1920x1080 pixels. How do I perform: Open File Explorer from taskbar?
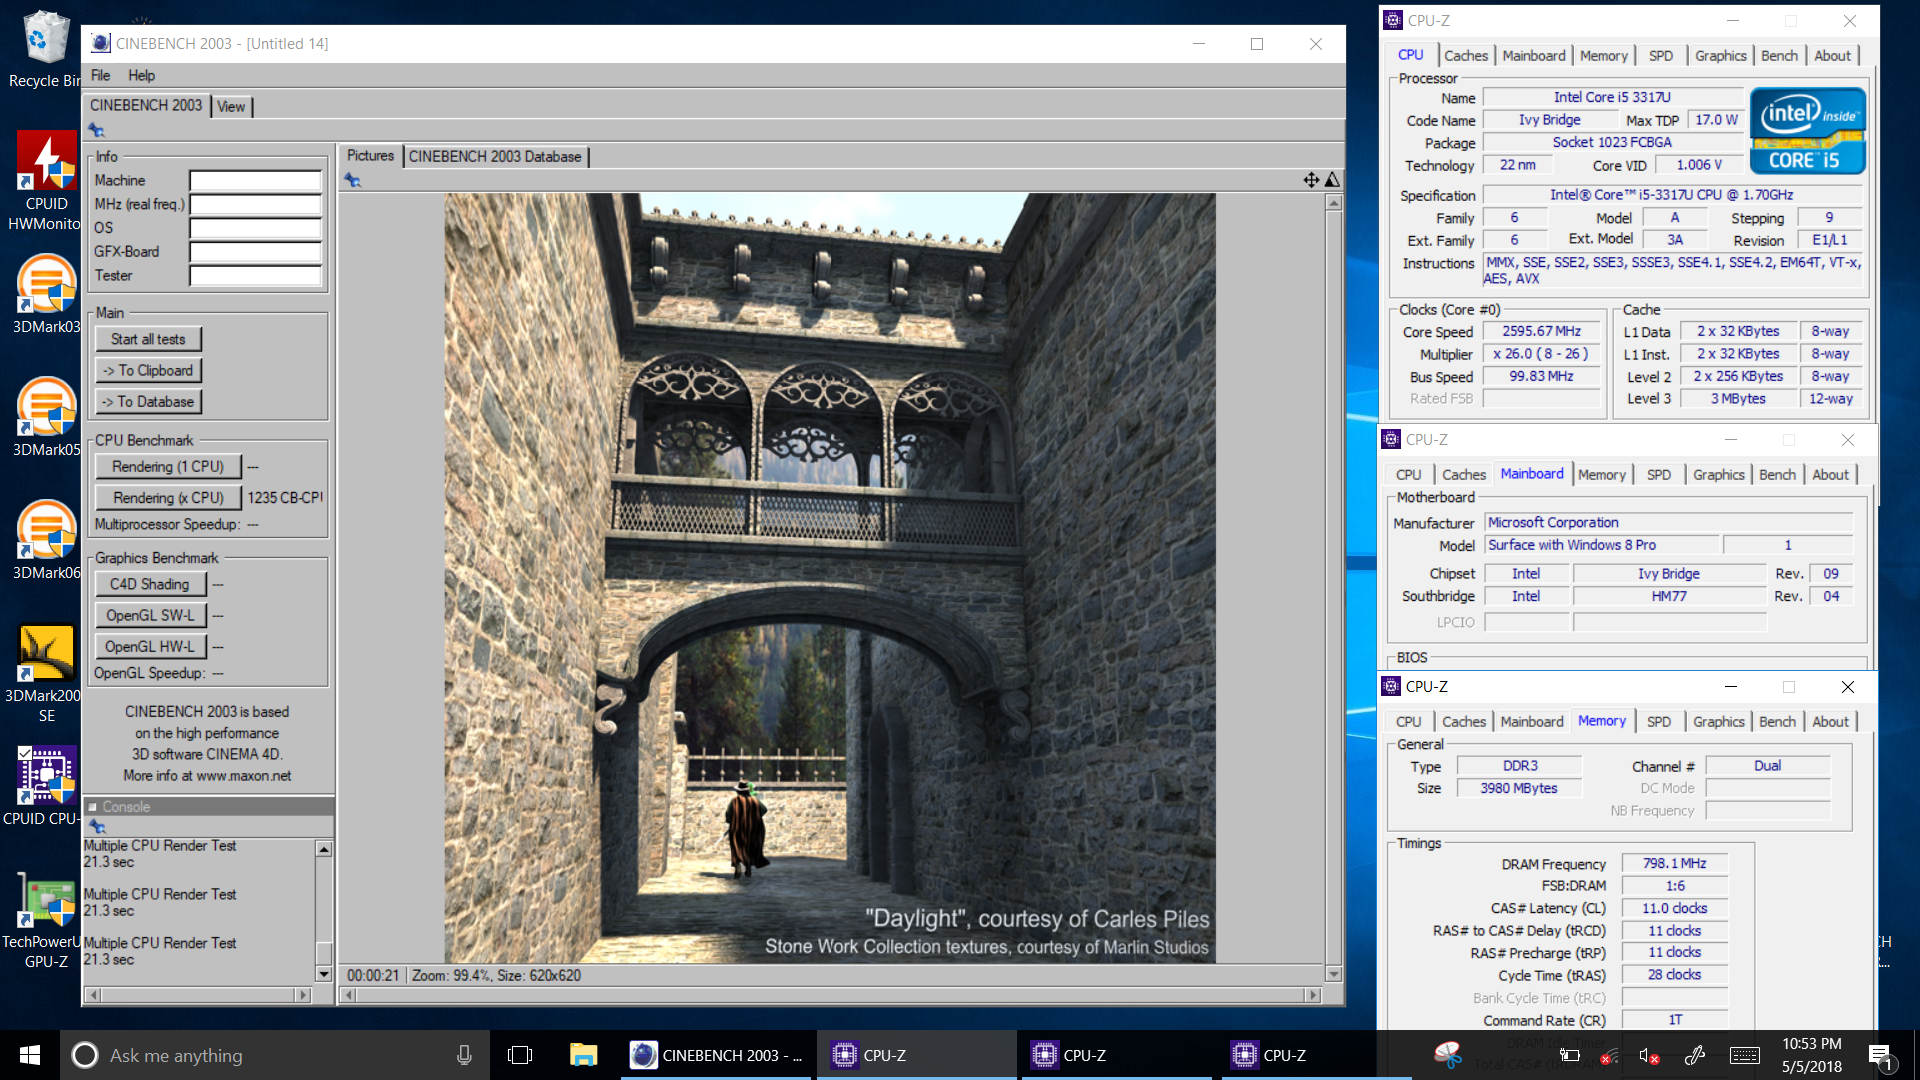point(583,1055)
